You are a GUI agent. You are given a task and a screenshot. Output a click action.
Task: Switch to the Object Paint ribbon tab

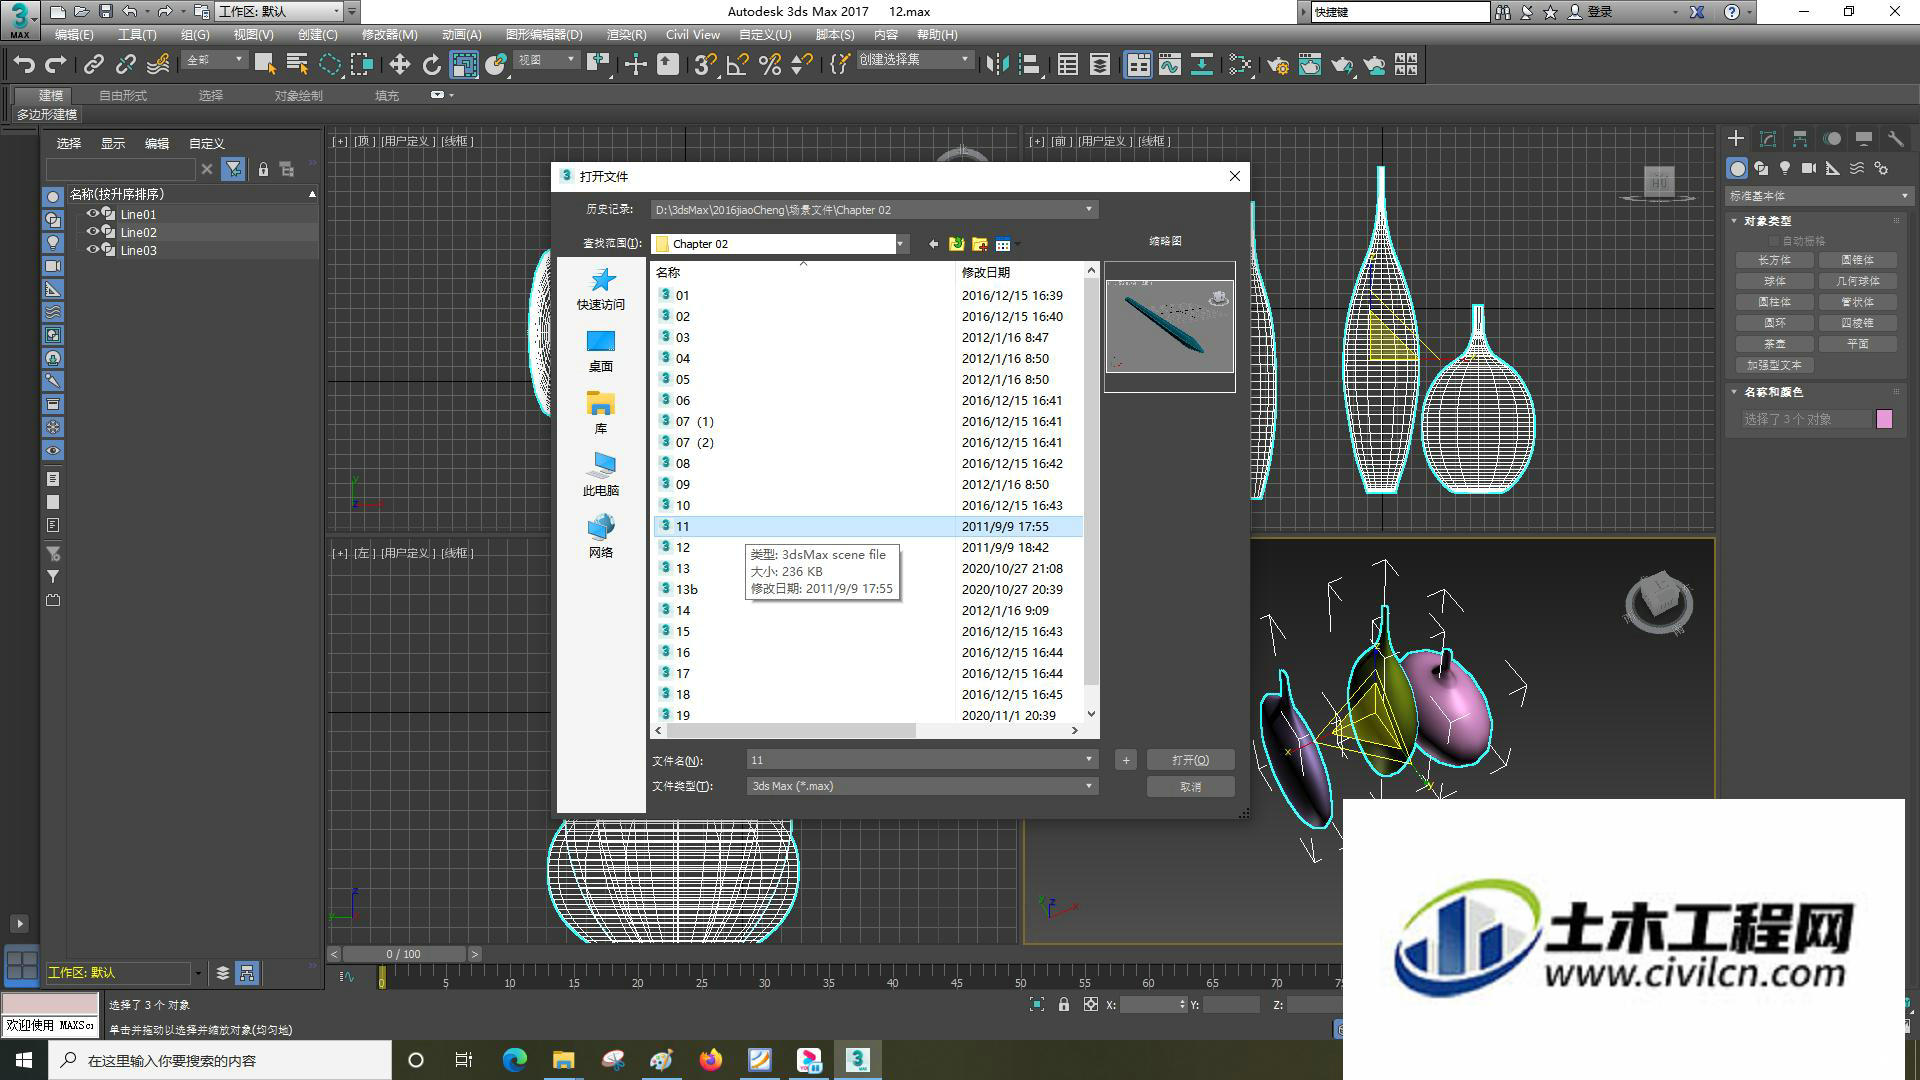(298, 96)
